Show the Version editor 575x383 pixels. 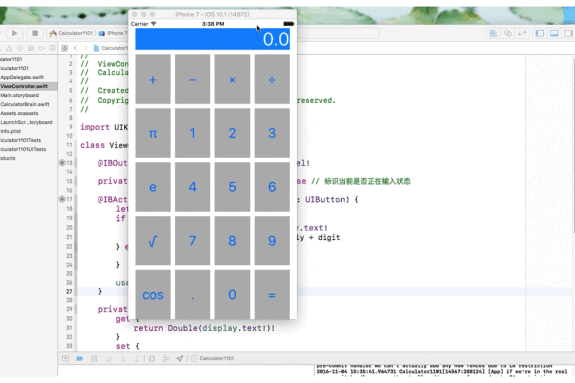point(521,34)
